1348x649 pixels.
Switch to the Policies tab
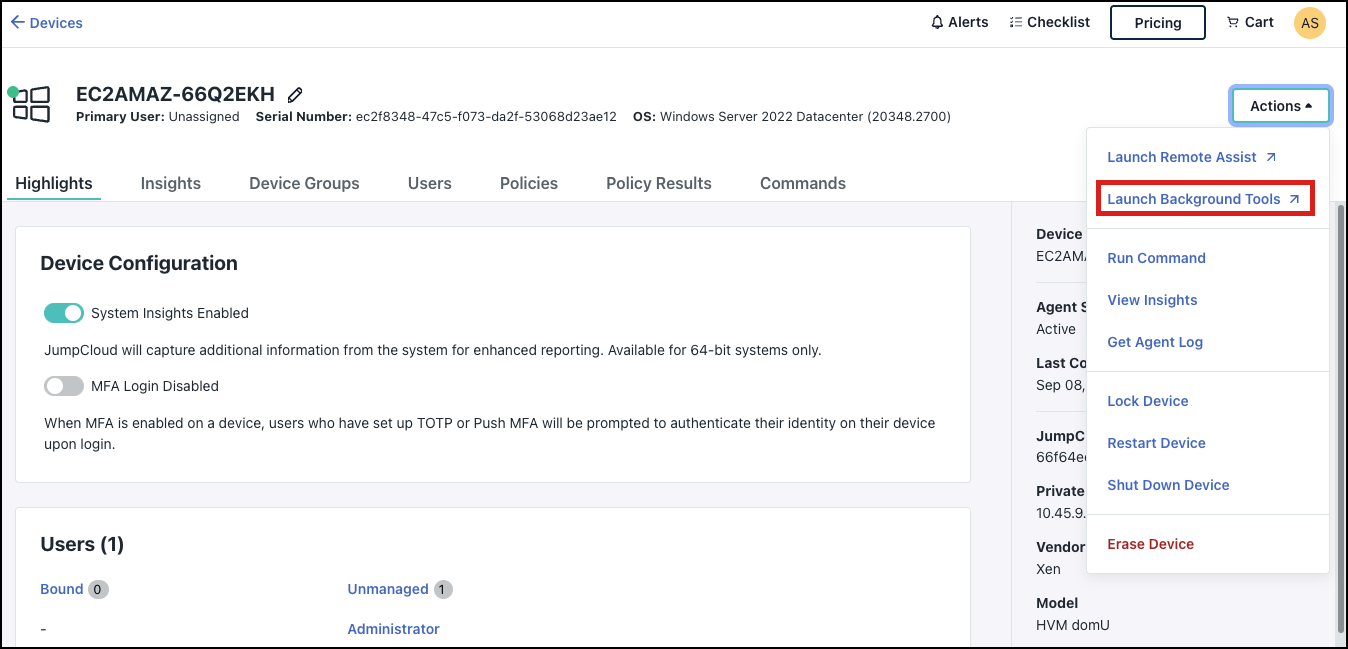point(528,183)
